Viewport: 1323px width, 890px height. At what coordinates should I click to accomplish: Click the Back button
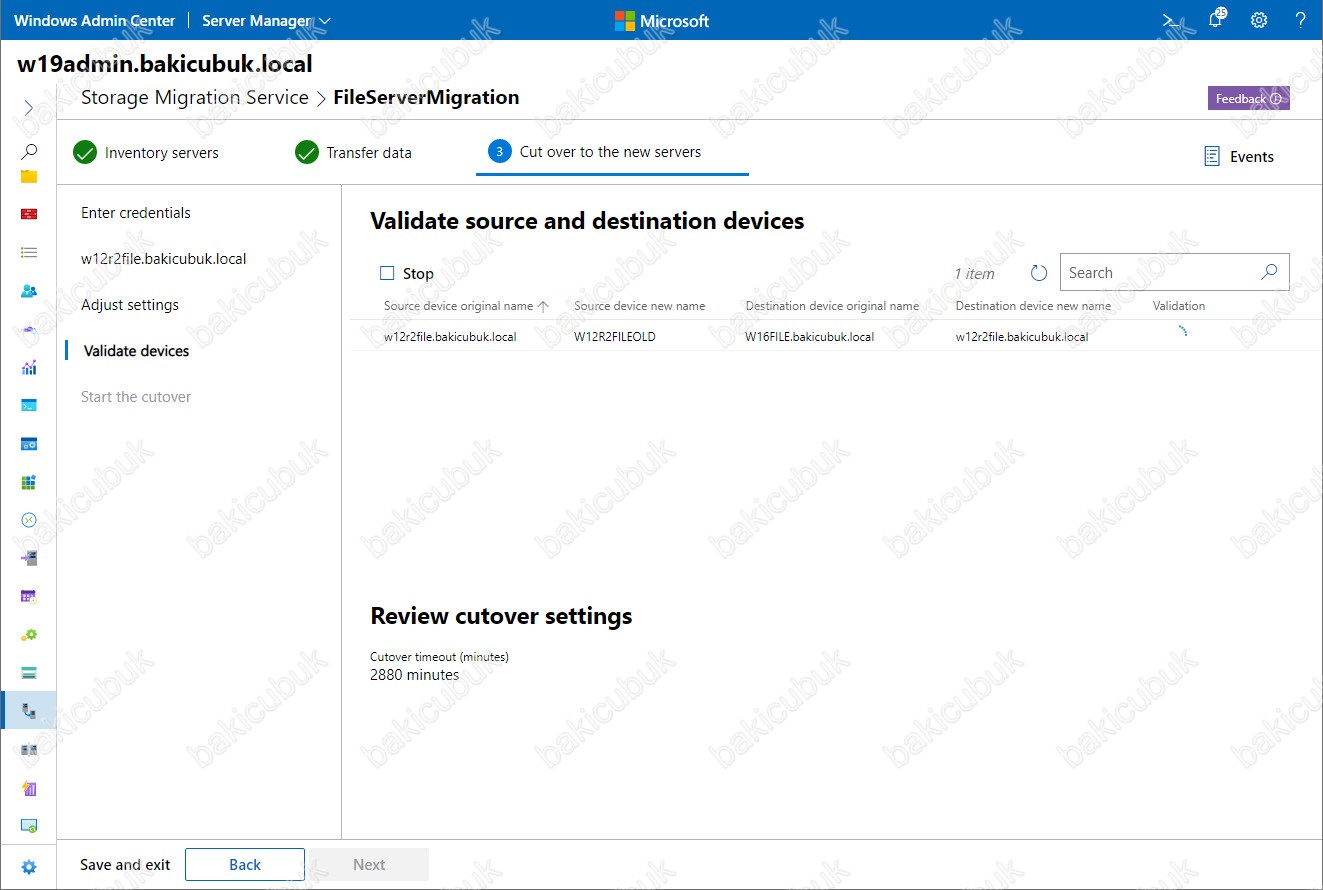pyautogui.click(x=245, y=865)
